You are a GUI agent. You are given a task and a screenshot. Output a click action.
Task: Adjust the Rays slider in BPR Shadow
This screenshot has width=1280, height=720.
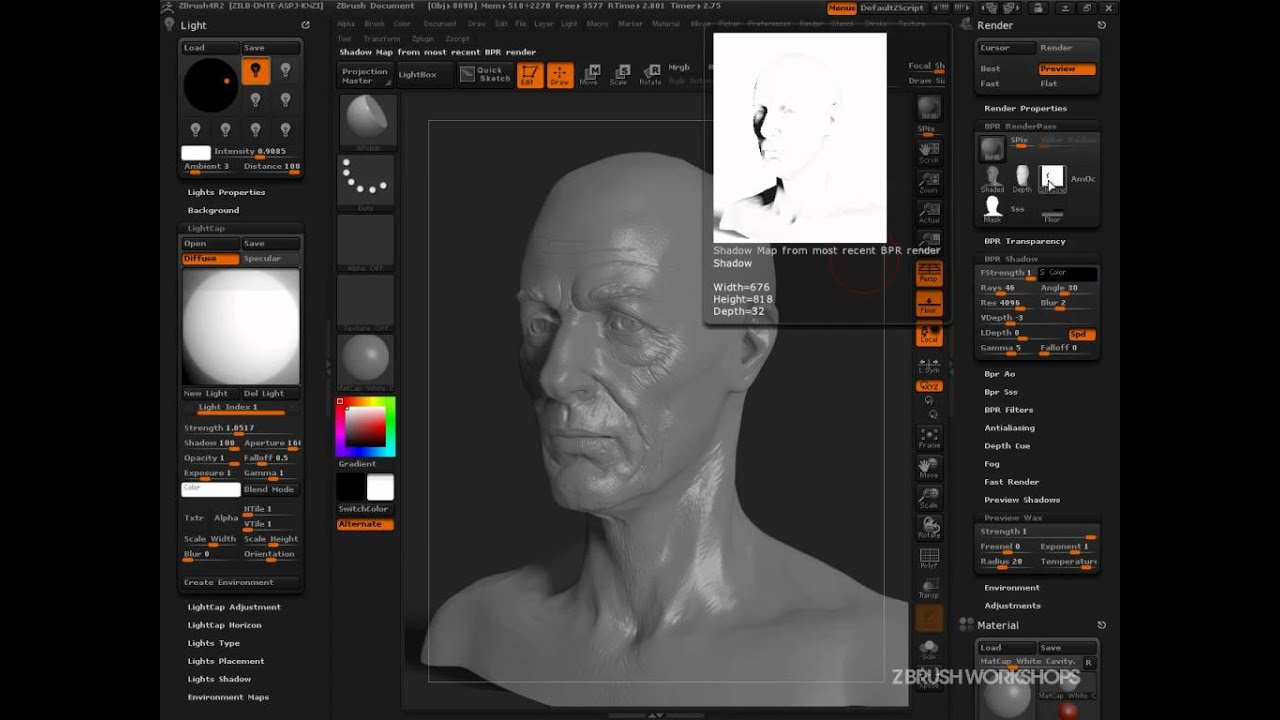(1007, 288)
